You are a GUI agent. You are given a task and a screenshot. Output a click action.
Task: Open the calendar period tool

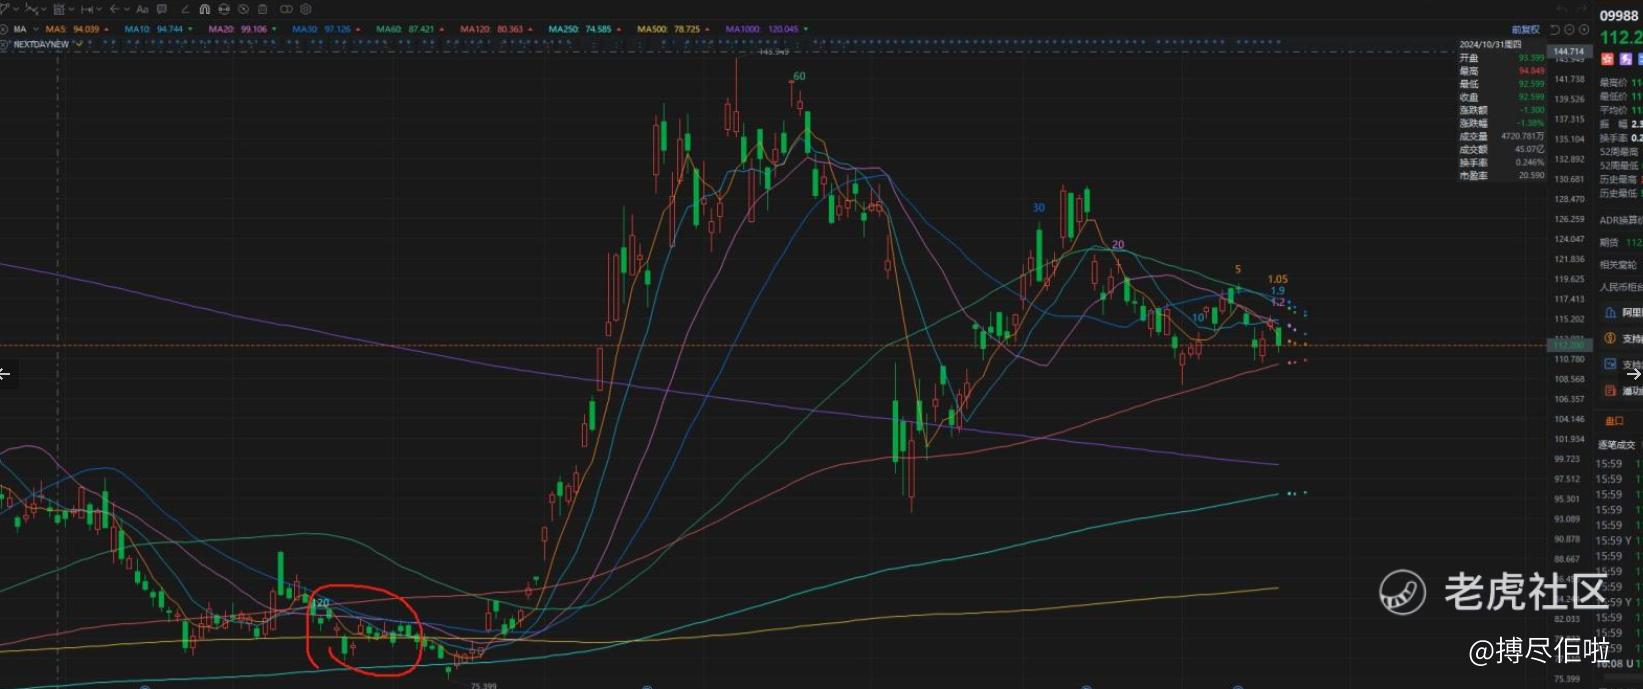60,9
